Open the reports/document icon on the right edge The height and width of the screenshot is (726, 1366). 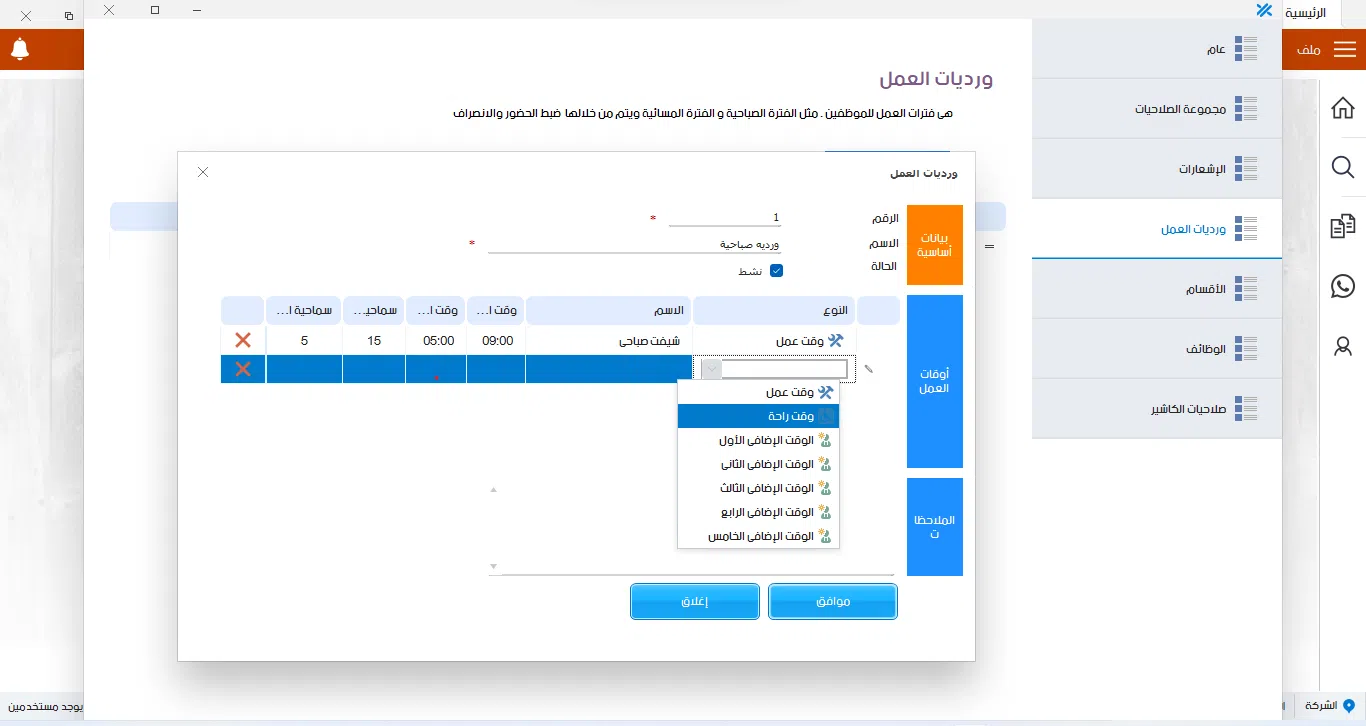(x=1343, y=227)
